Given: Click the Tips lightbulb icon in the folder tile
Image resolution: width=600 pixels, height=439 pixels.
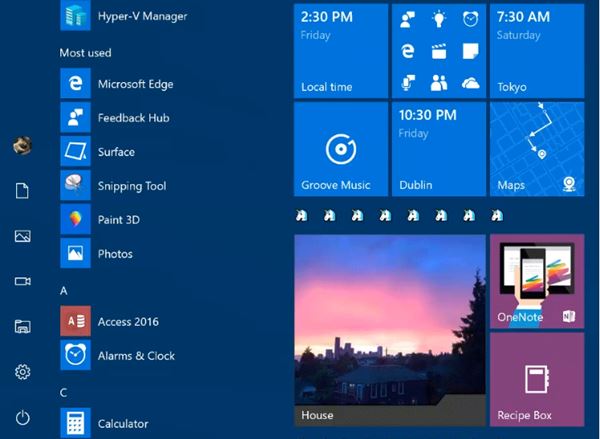Looking at the screenshot, I should (439, 19).
